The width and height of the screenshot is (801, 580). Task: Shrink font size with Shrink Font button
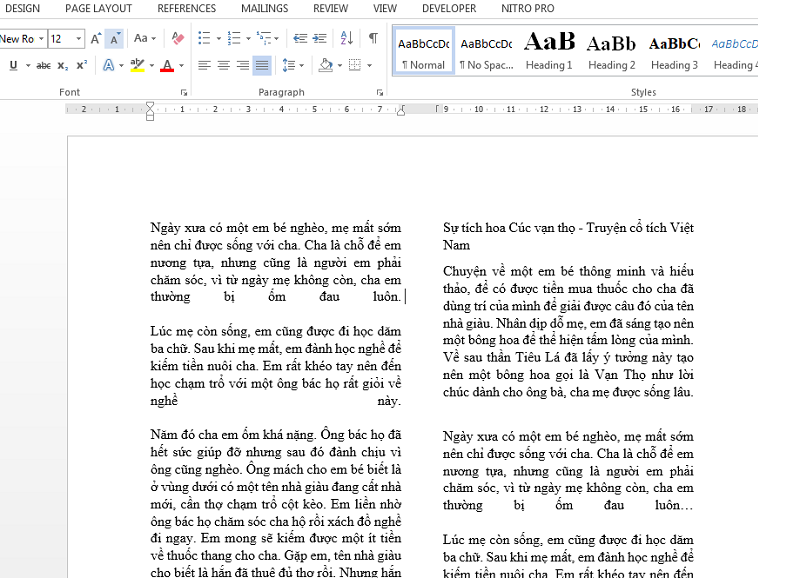(x=114, y=39)
